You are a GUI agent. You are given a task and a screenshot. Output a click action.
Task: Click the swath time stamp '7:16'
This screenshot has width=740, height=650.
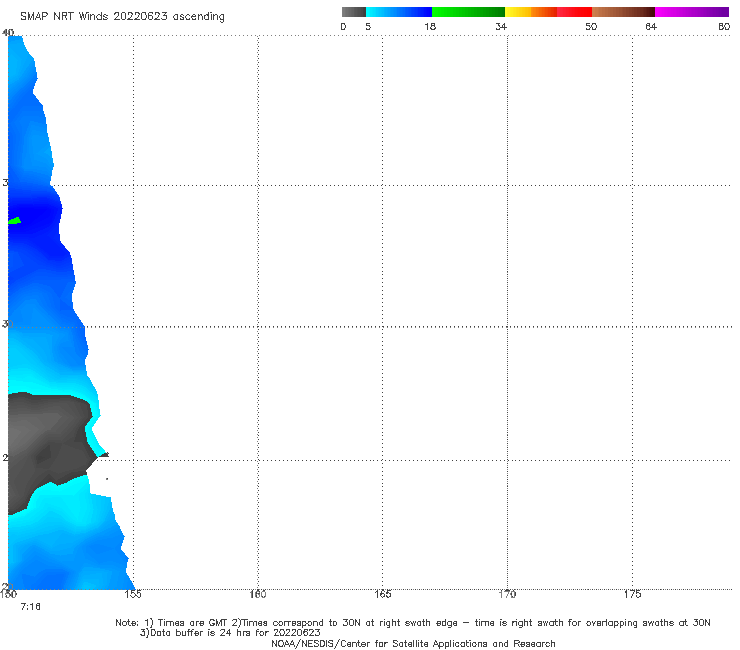tap(30, 607)
